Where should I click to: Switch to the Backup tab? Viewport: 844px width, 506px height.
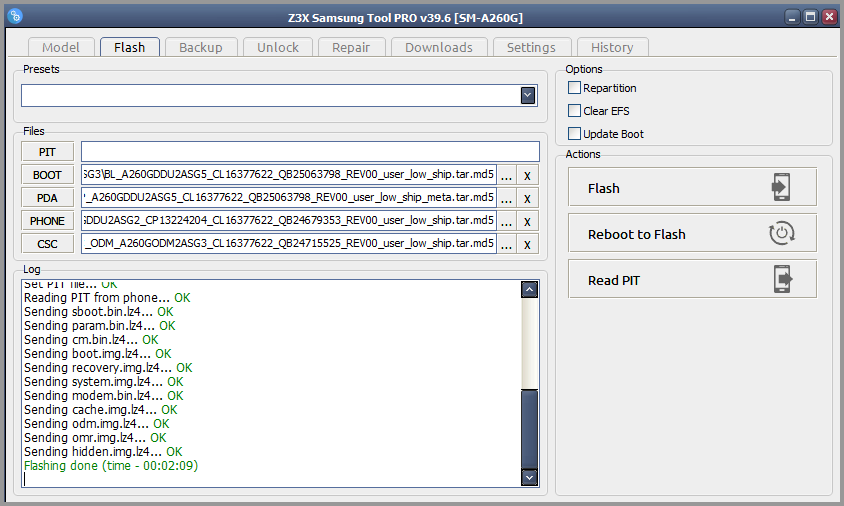tap(201, 47)
